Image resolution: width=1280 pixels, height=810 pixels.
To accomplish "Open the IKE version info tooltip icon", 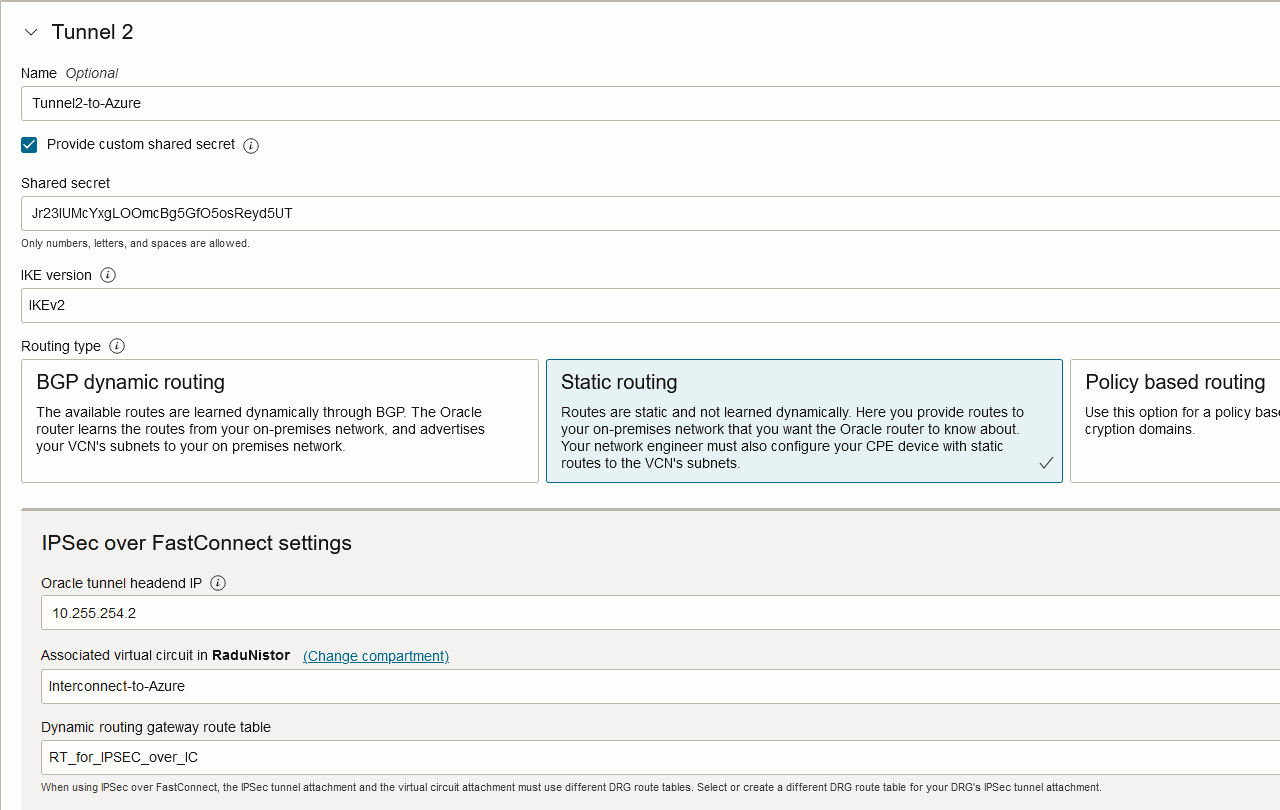I will click(108, 275).
